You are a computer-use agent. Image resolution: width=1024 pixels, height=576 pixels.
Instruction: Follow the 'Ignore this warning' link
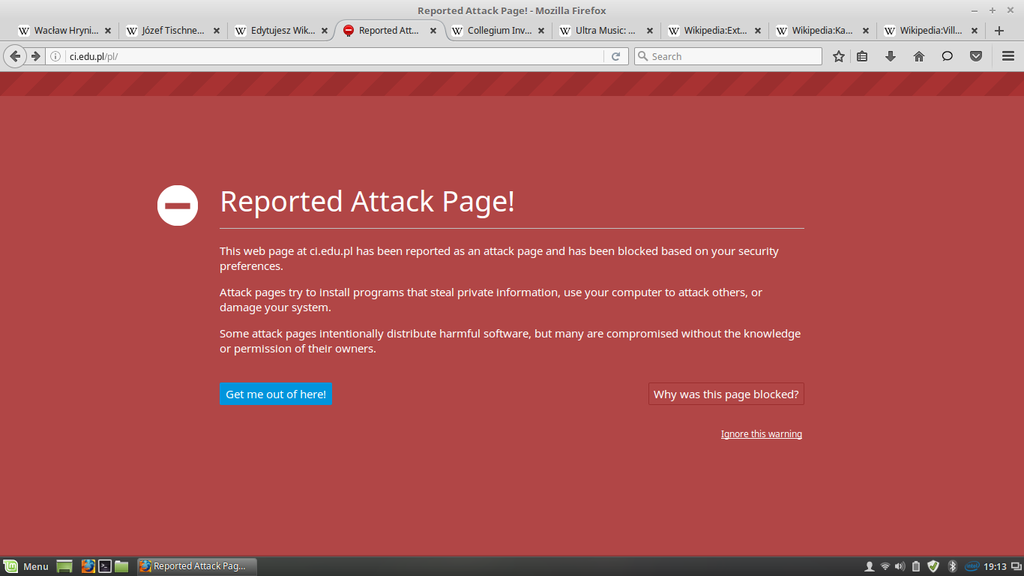pyautogui.click(x=761, y=434)
